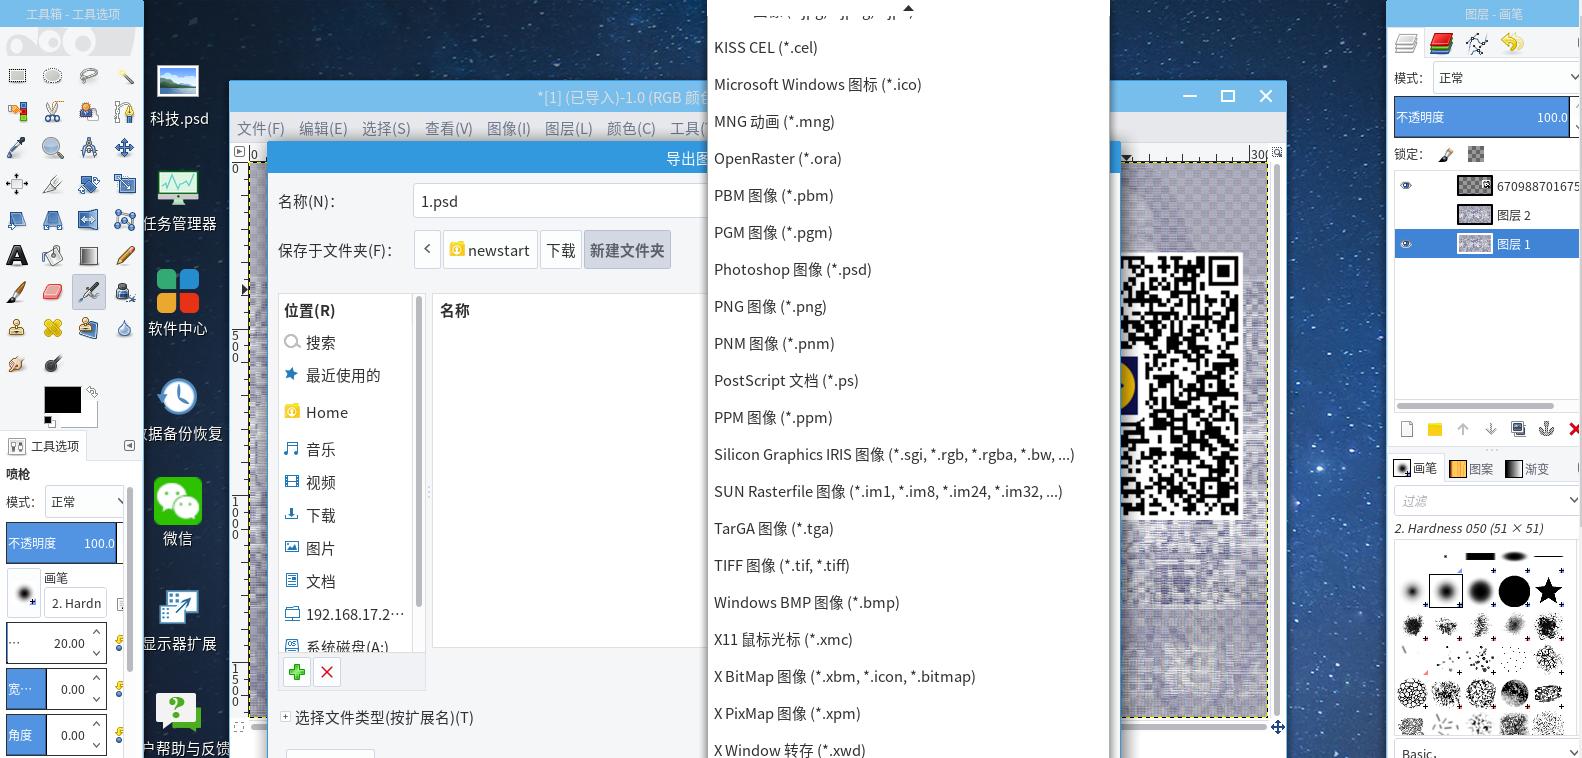Open the brush filter 过滤 combo box
1582x758 pixels.
coord(1487,500)
